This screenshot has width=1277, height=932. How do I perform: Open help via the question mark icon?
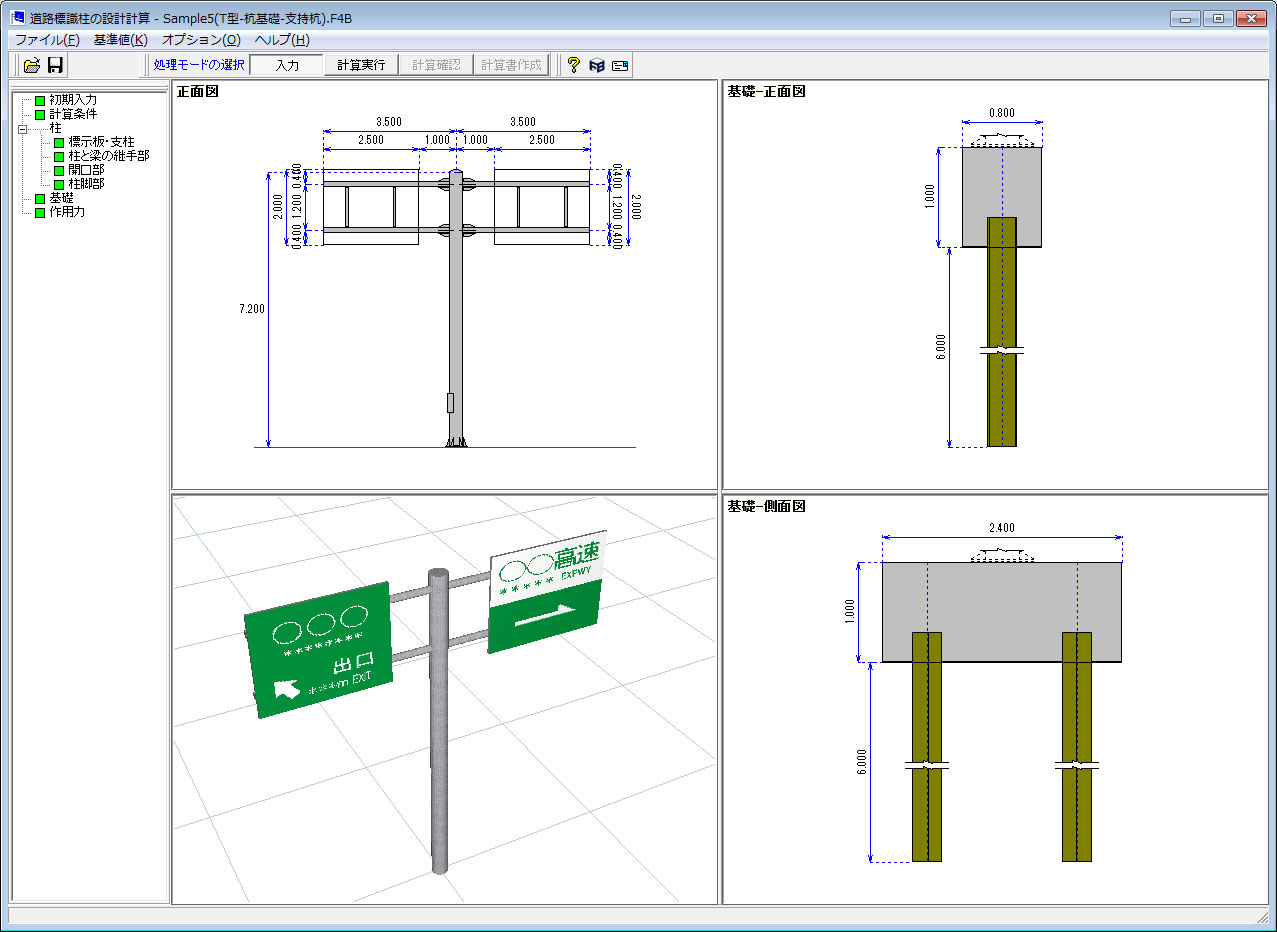(x=573, y=65)
